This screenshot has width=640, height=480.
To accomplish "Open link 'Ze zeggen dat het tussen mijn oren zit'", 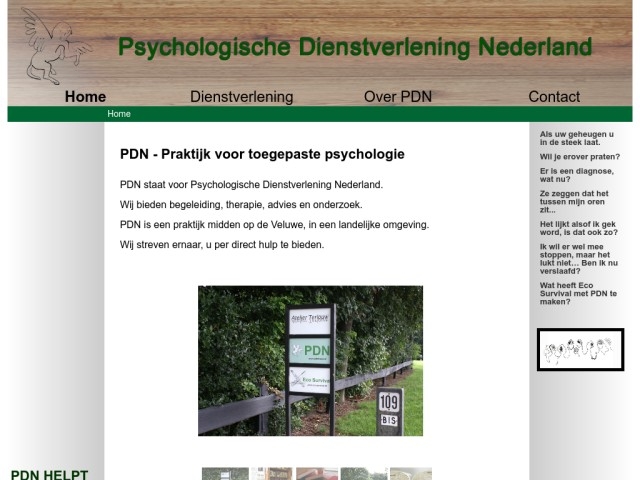I will (x=574, y=202).
